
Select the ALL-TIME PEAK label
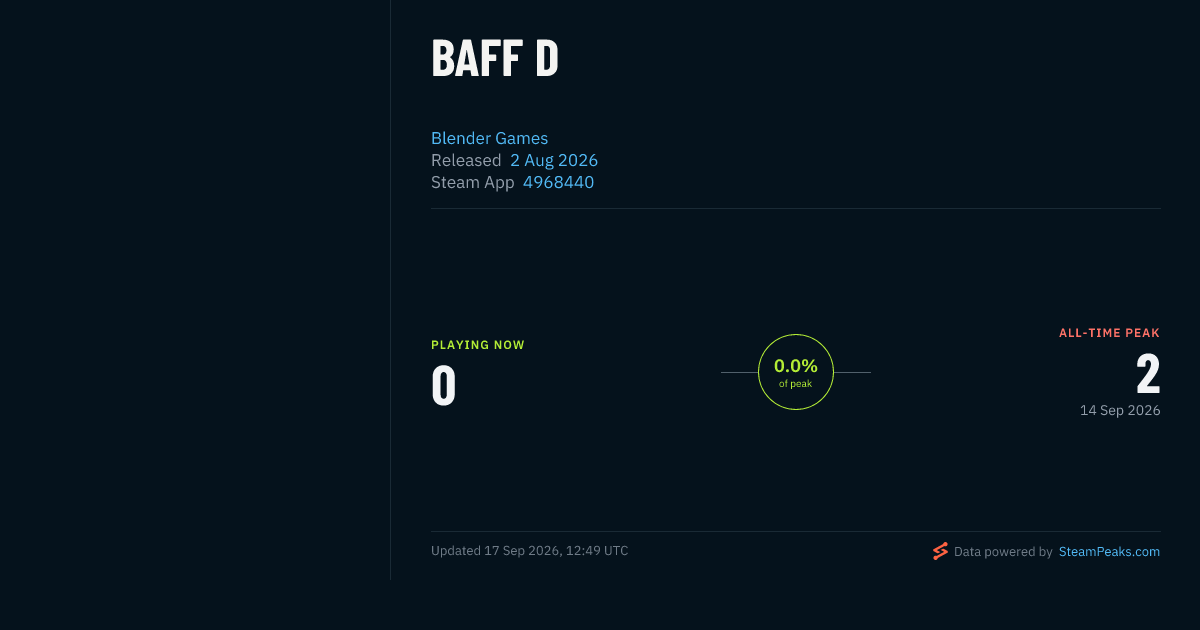tap(1109, 333)
